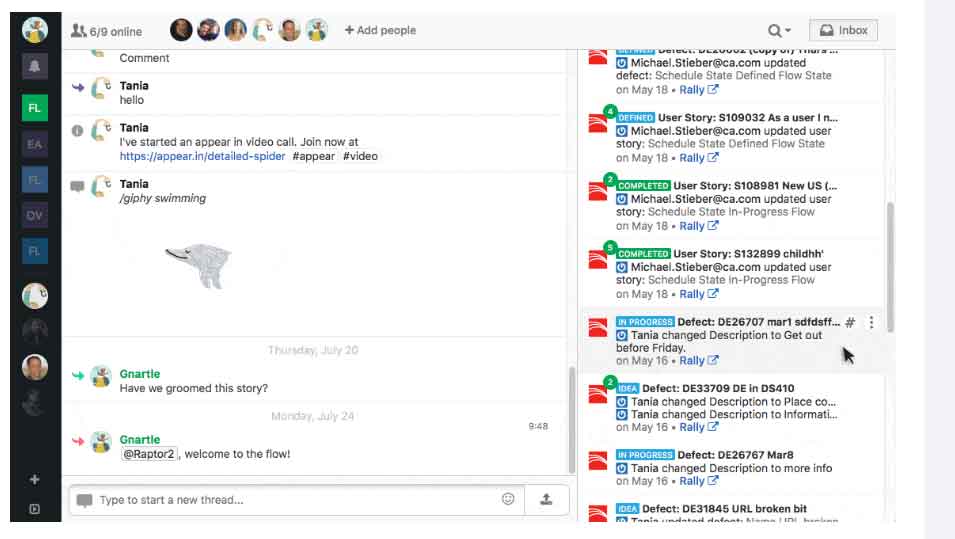Select the #video tag
The width and height of the screenshot is (955, 539).
360,156
